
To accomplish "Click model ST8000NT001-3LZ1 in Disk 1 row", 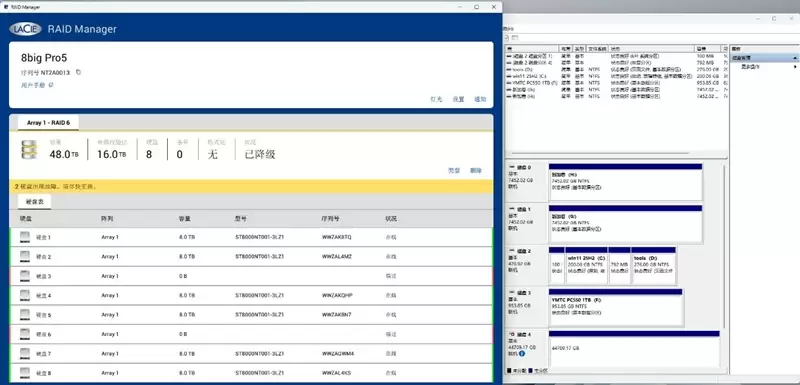I will click(259, 238).
